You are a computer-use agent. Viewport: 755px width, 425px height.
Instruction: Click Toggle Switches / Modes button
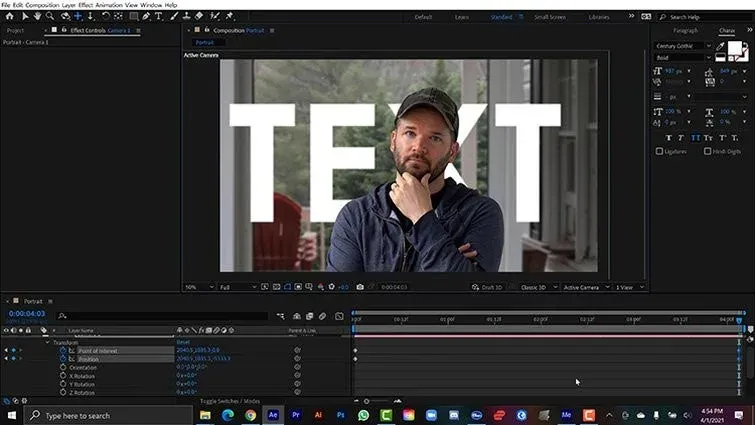[x=230, y=401]
